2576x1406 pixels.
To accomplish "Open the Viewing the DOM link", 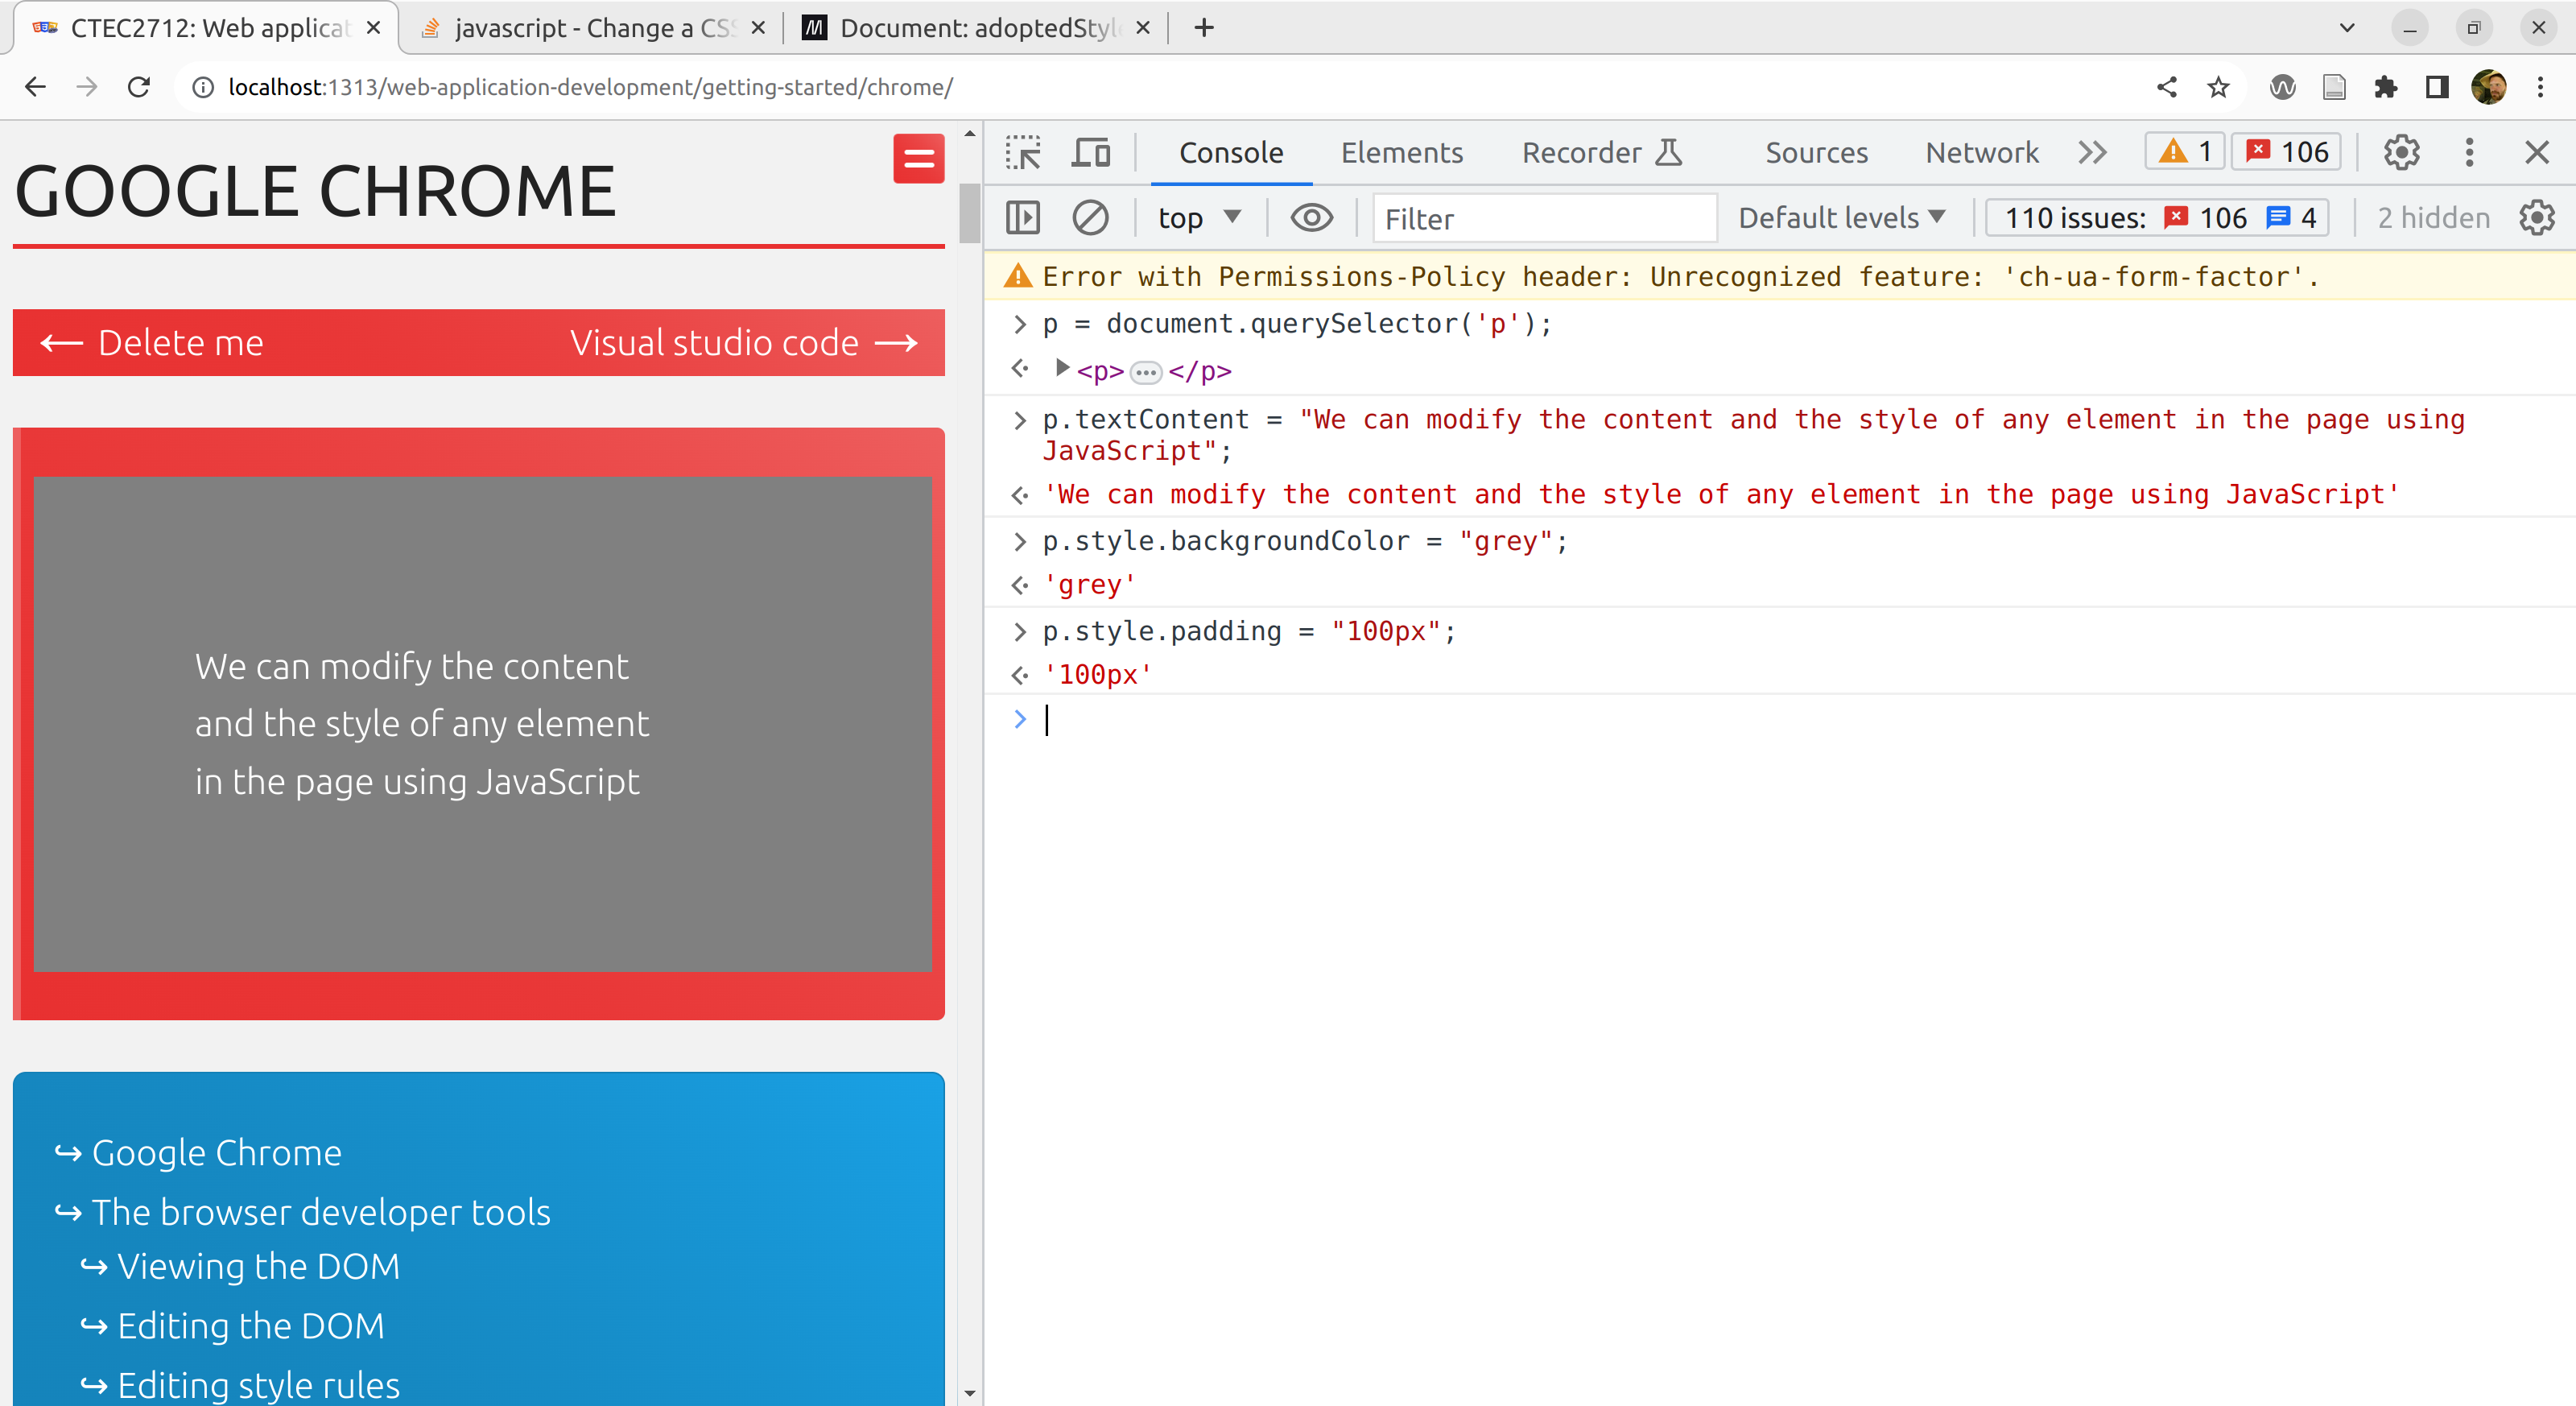I will (258, 1267).
